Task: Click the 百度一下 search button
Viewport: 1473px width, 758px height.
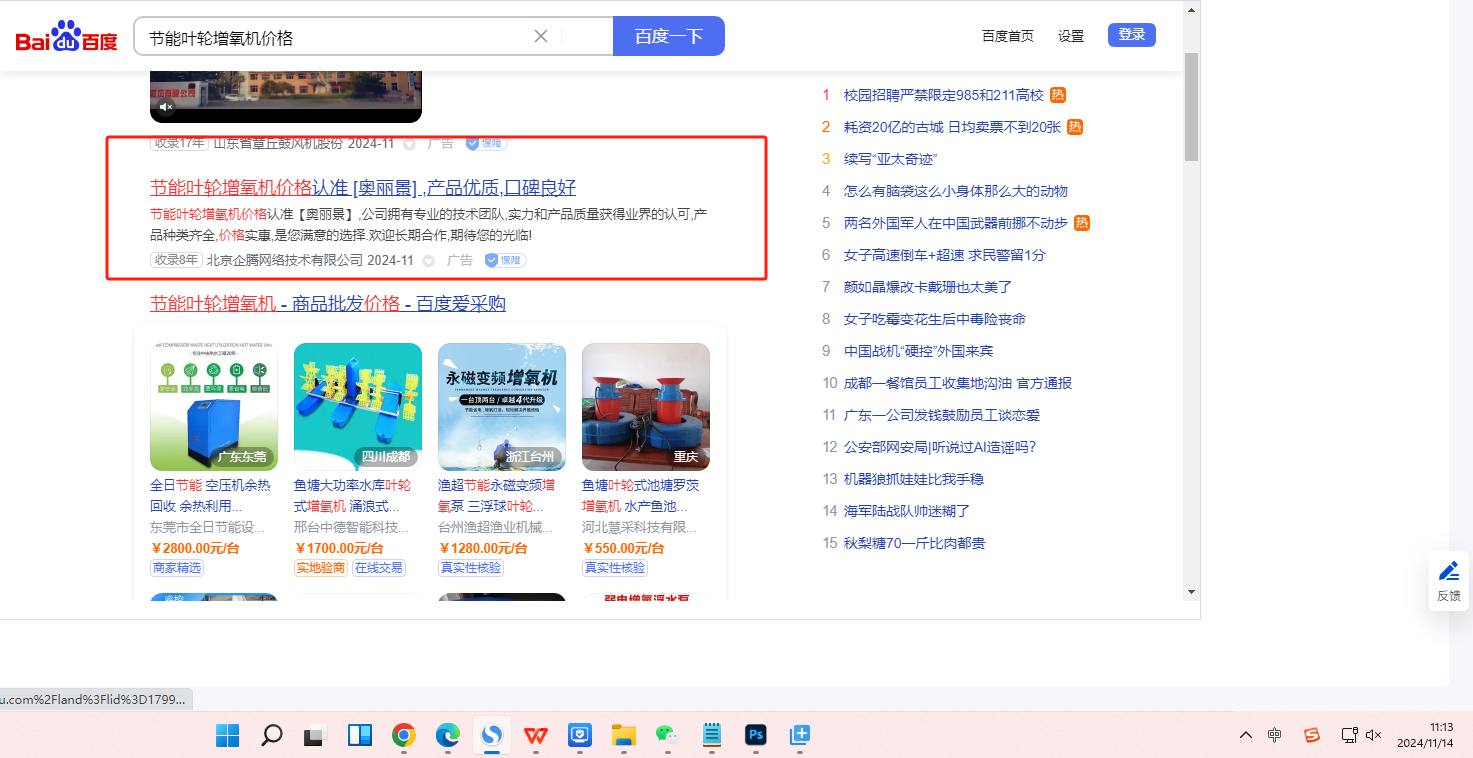Action: [x=669, y=36]
